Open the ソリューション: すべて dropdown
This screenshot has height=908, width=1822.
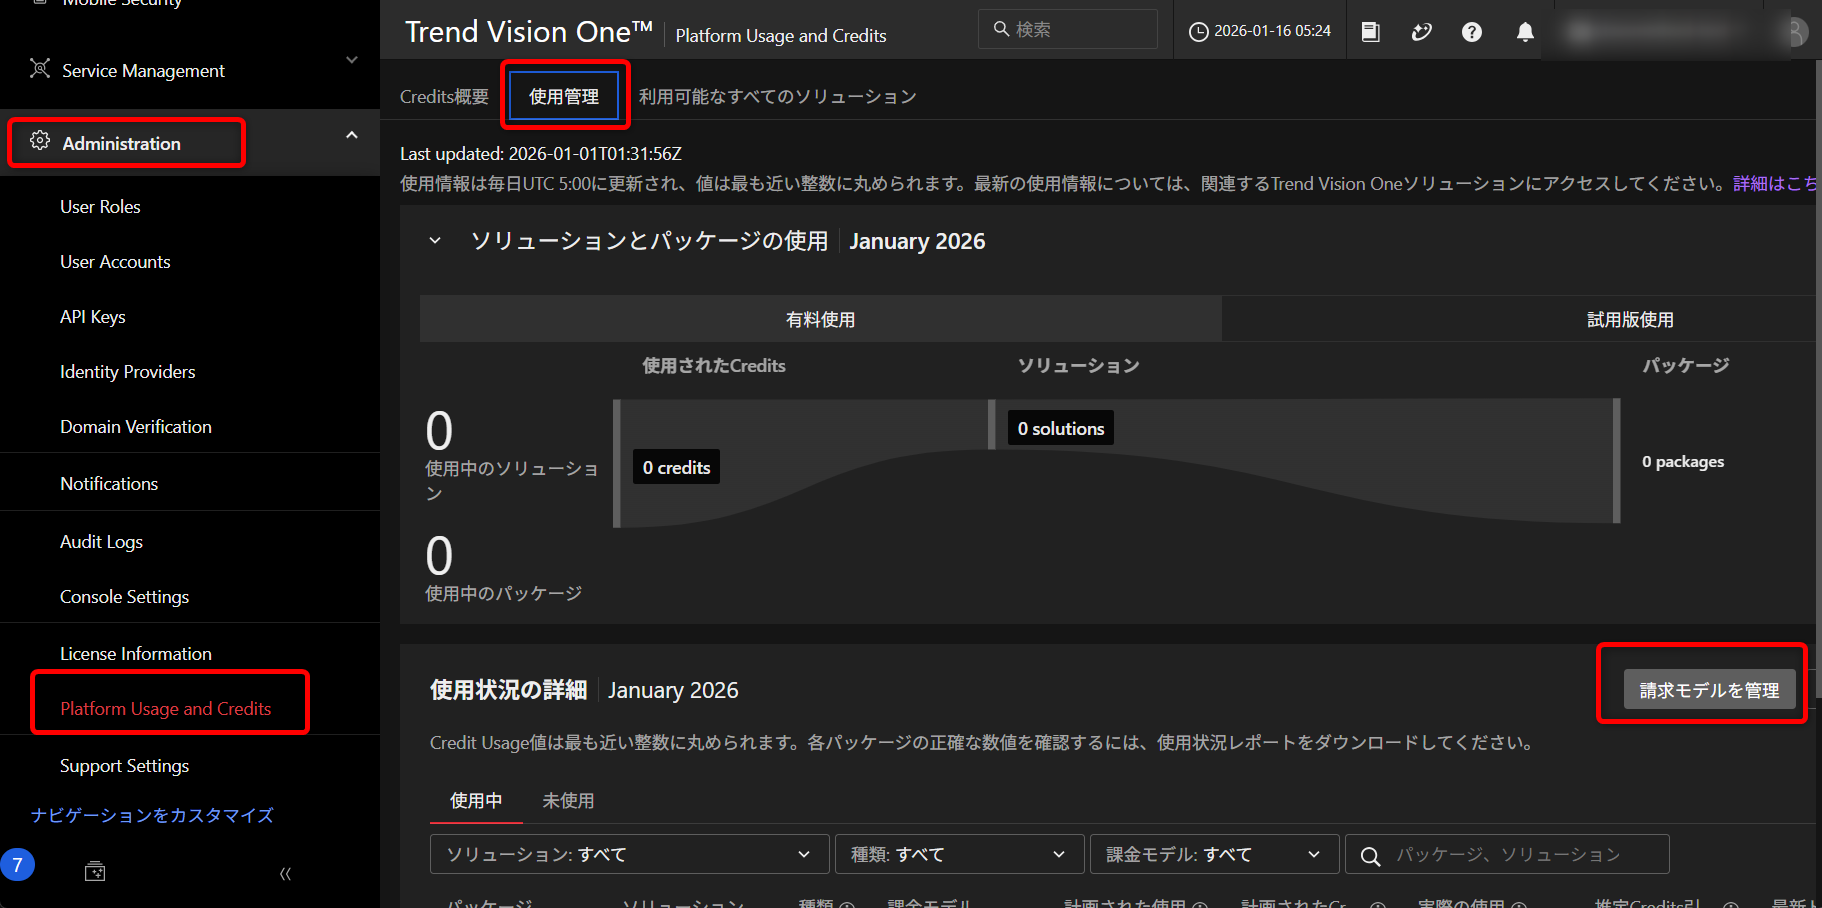[628, 853]
